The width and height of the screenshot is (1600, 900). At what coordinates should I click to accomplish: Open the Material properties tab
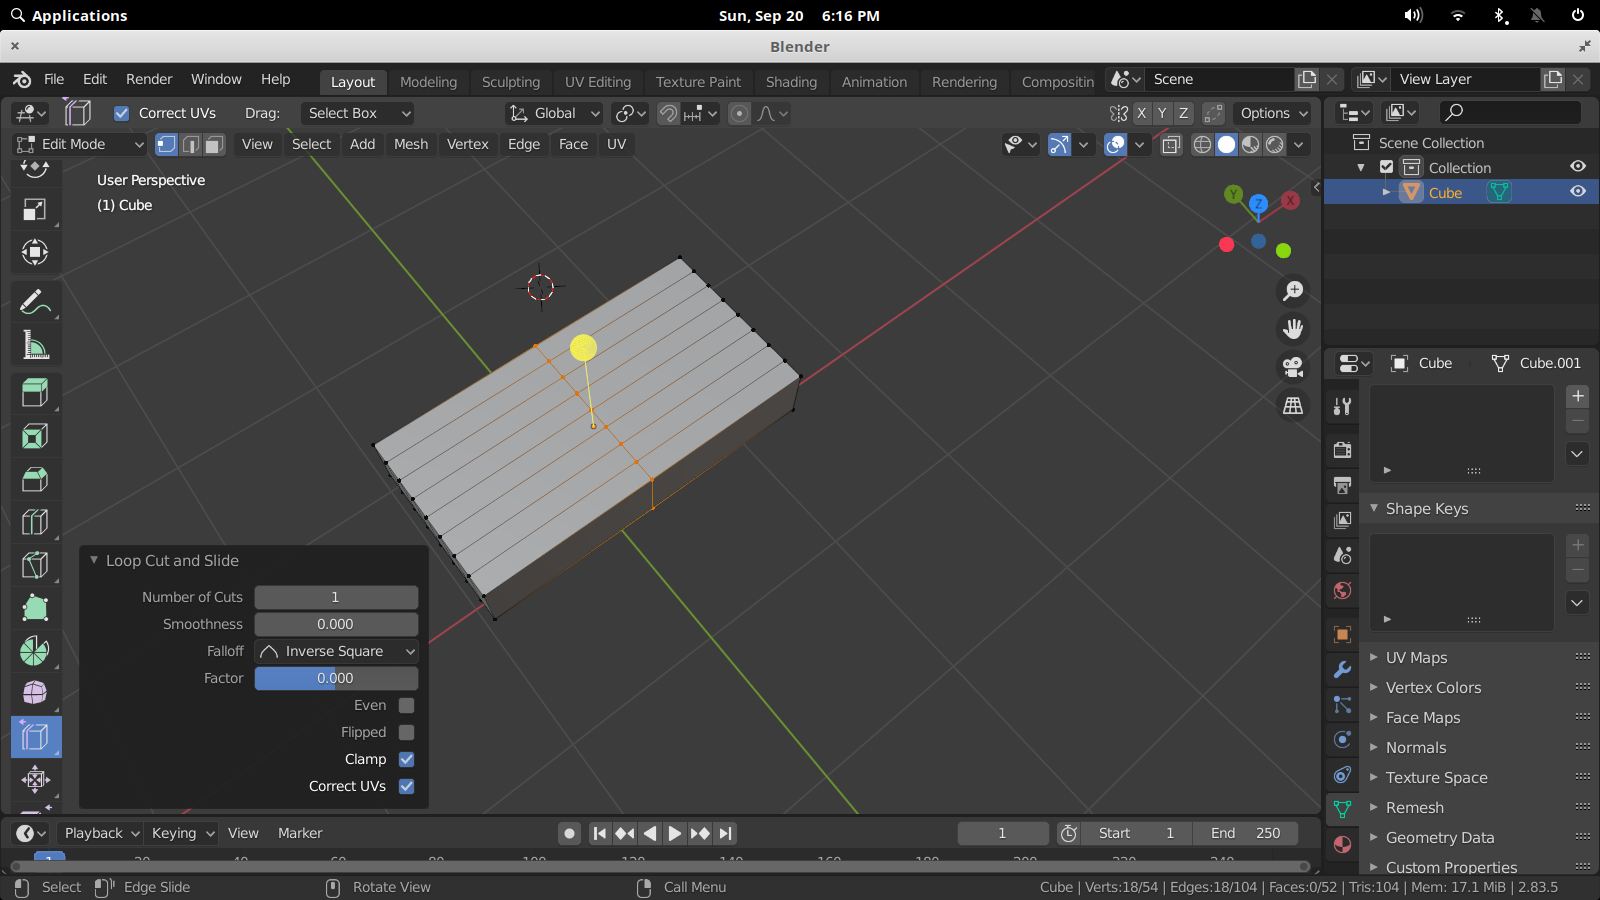pyautogui.click(x=1341, y=844)
